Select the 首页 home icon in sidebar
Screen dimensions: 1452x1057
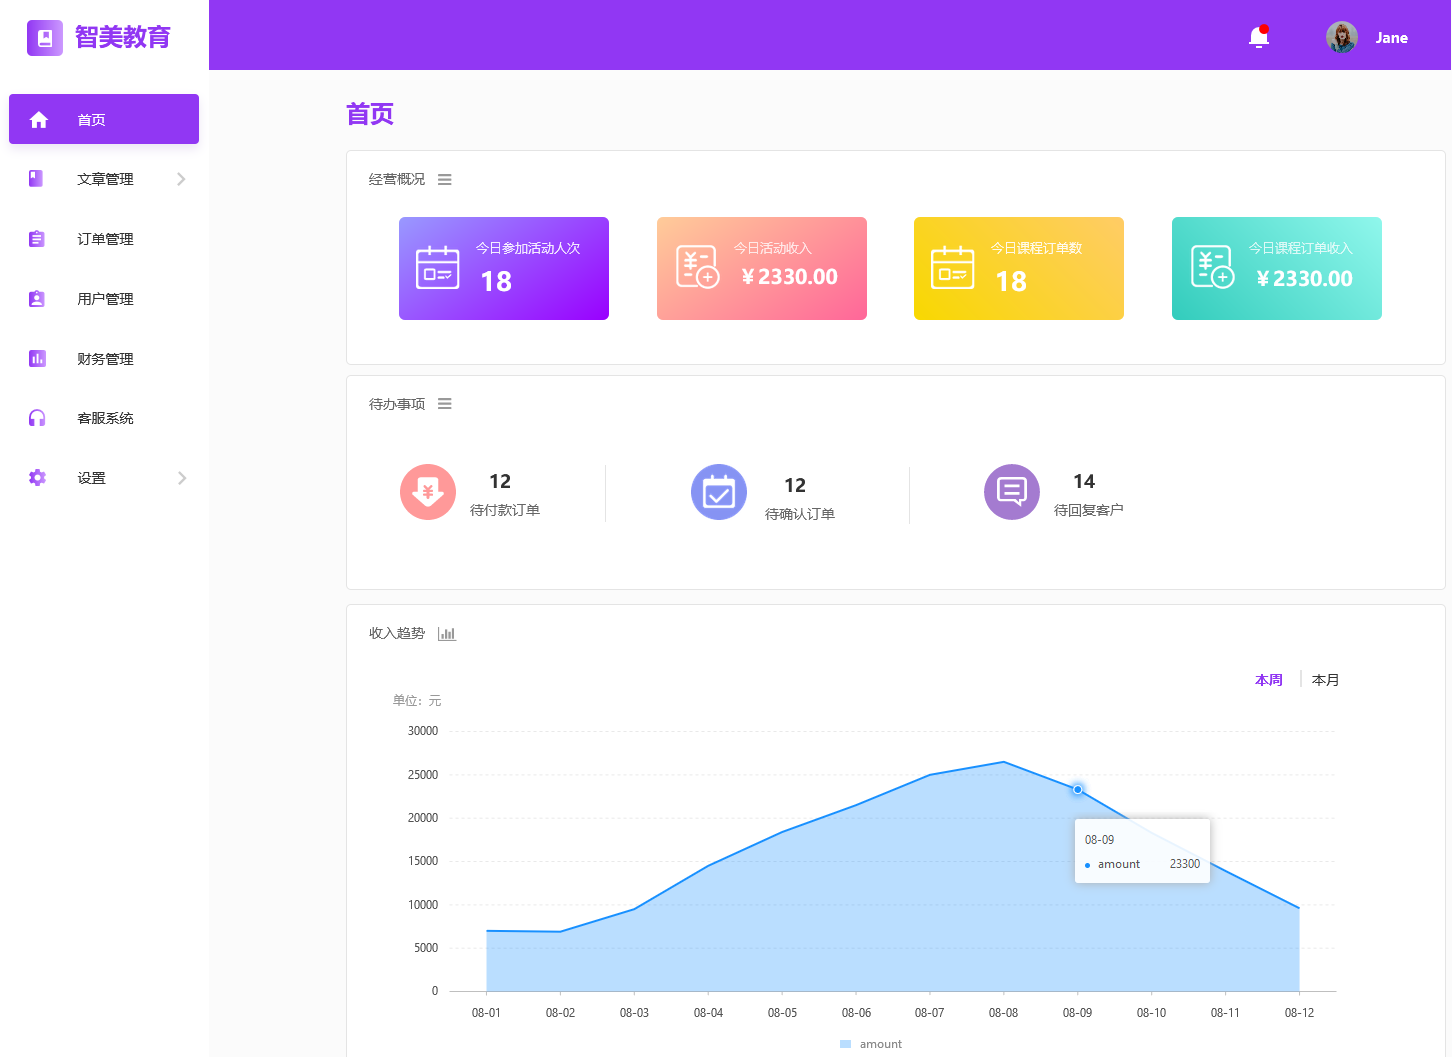coord(39,119)
